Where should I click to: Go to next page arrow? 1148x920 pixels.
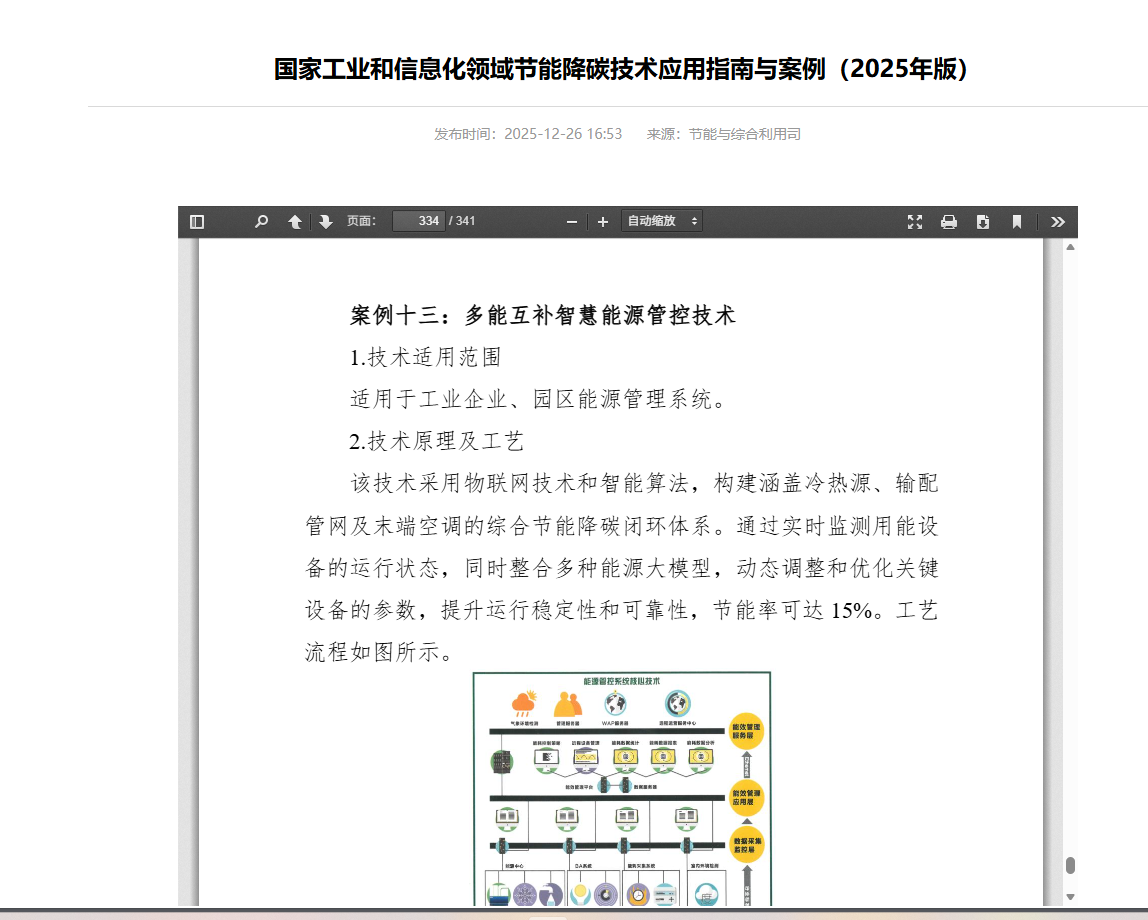click(x=326, y=222)
